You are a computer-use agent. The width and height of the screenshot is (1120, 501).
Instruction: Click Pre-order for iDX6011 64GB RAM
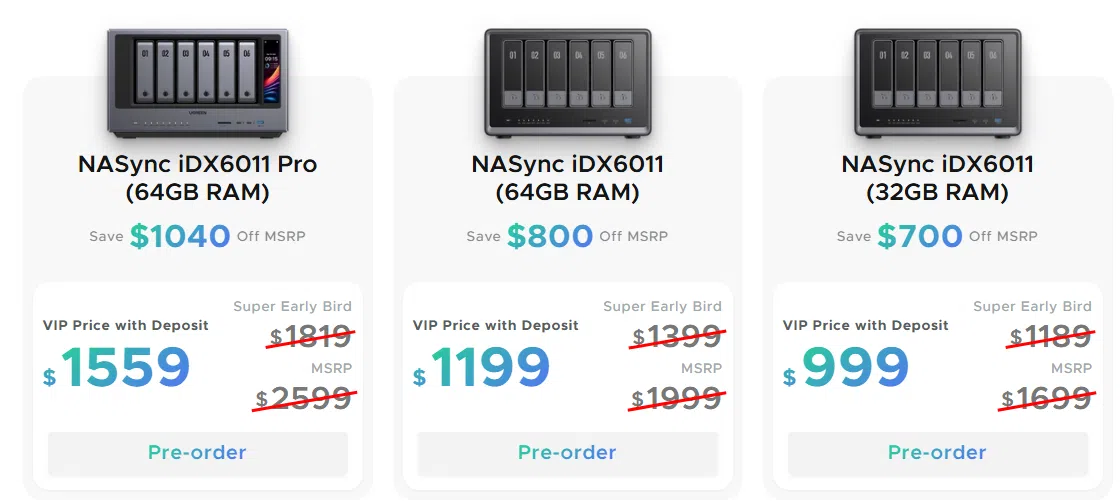[567, 453]
